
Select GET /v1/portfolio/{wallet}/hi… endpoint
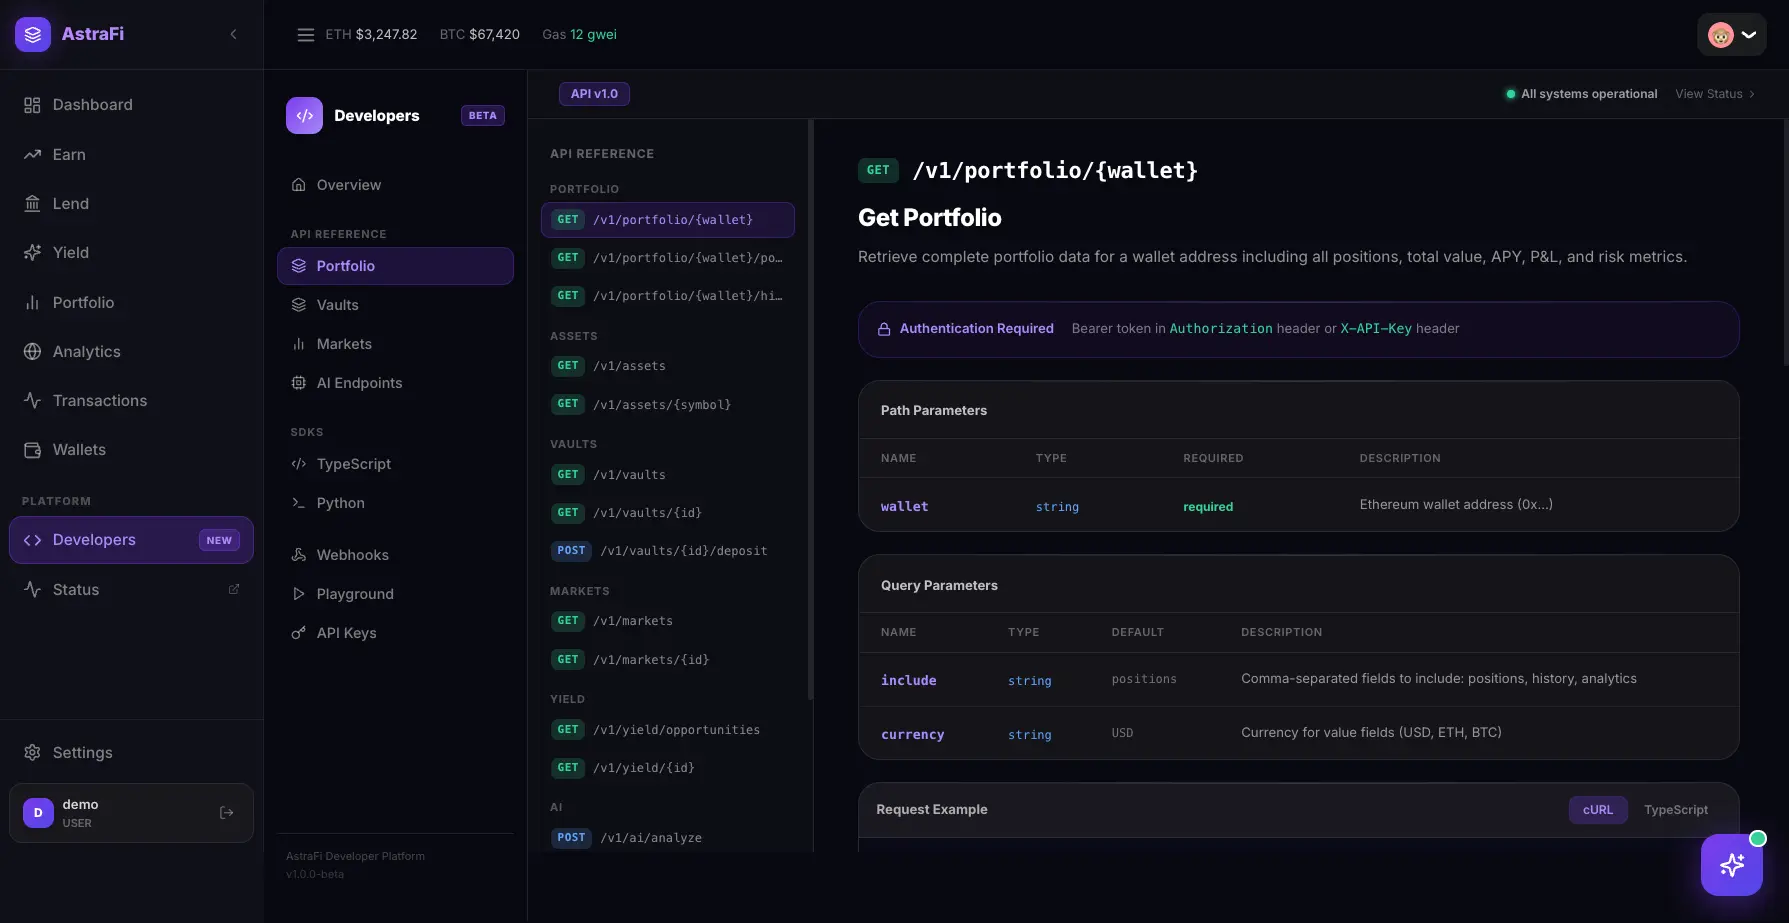(x=668, y=296)
